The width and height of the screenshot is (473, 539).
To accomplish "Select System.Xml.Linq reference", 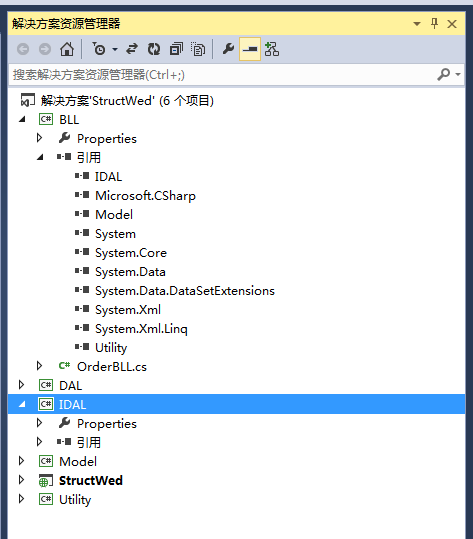I will pyautogui.click(x=141, y=329).
